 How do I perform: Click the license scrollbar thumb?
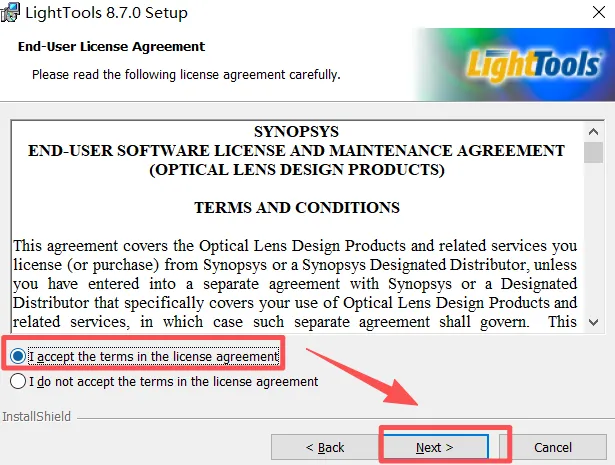pos(593,153)
